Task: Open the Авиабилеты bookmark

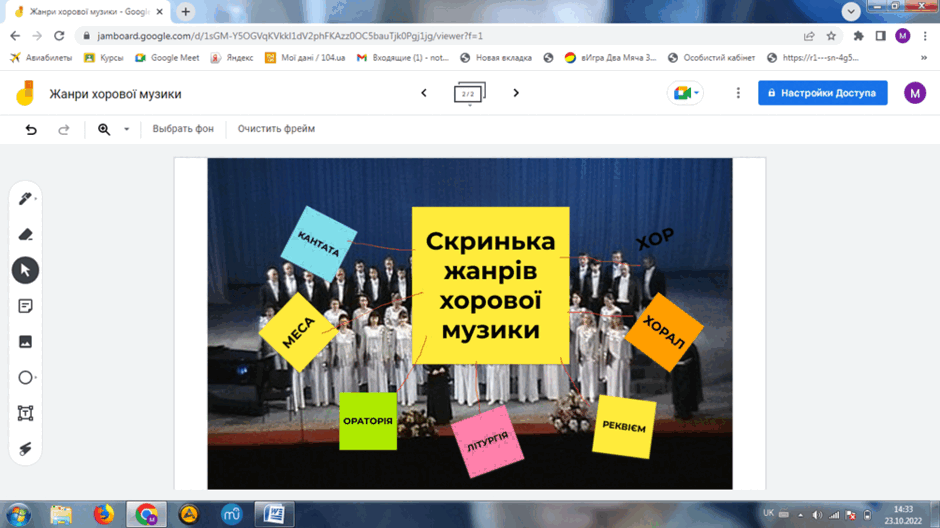Action: [x=41, y=58]
